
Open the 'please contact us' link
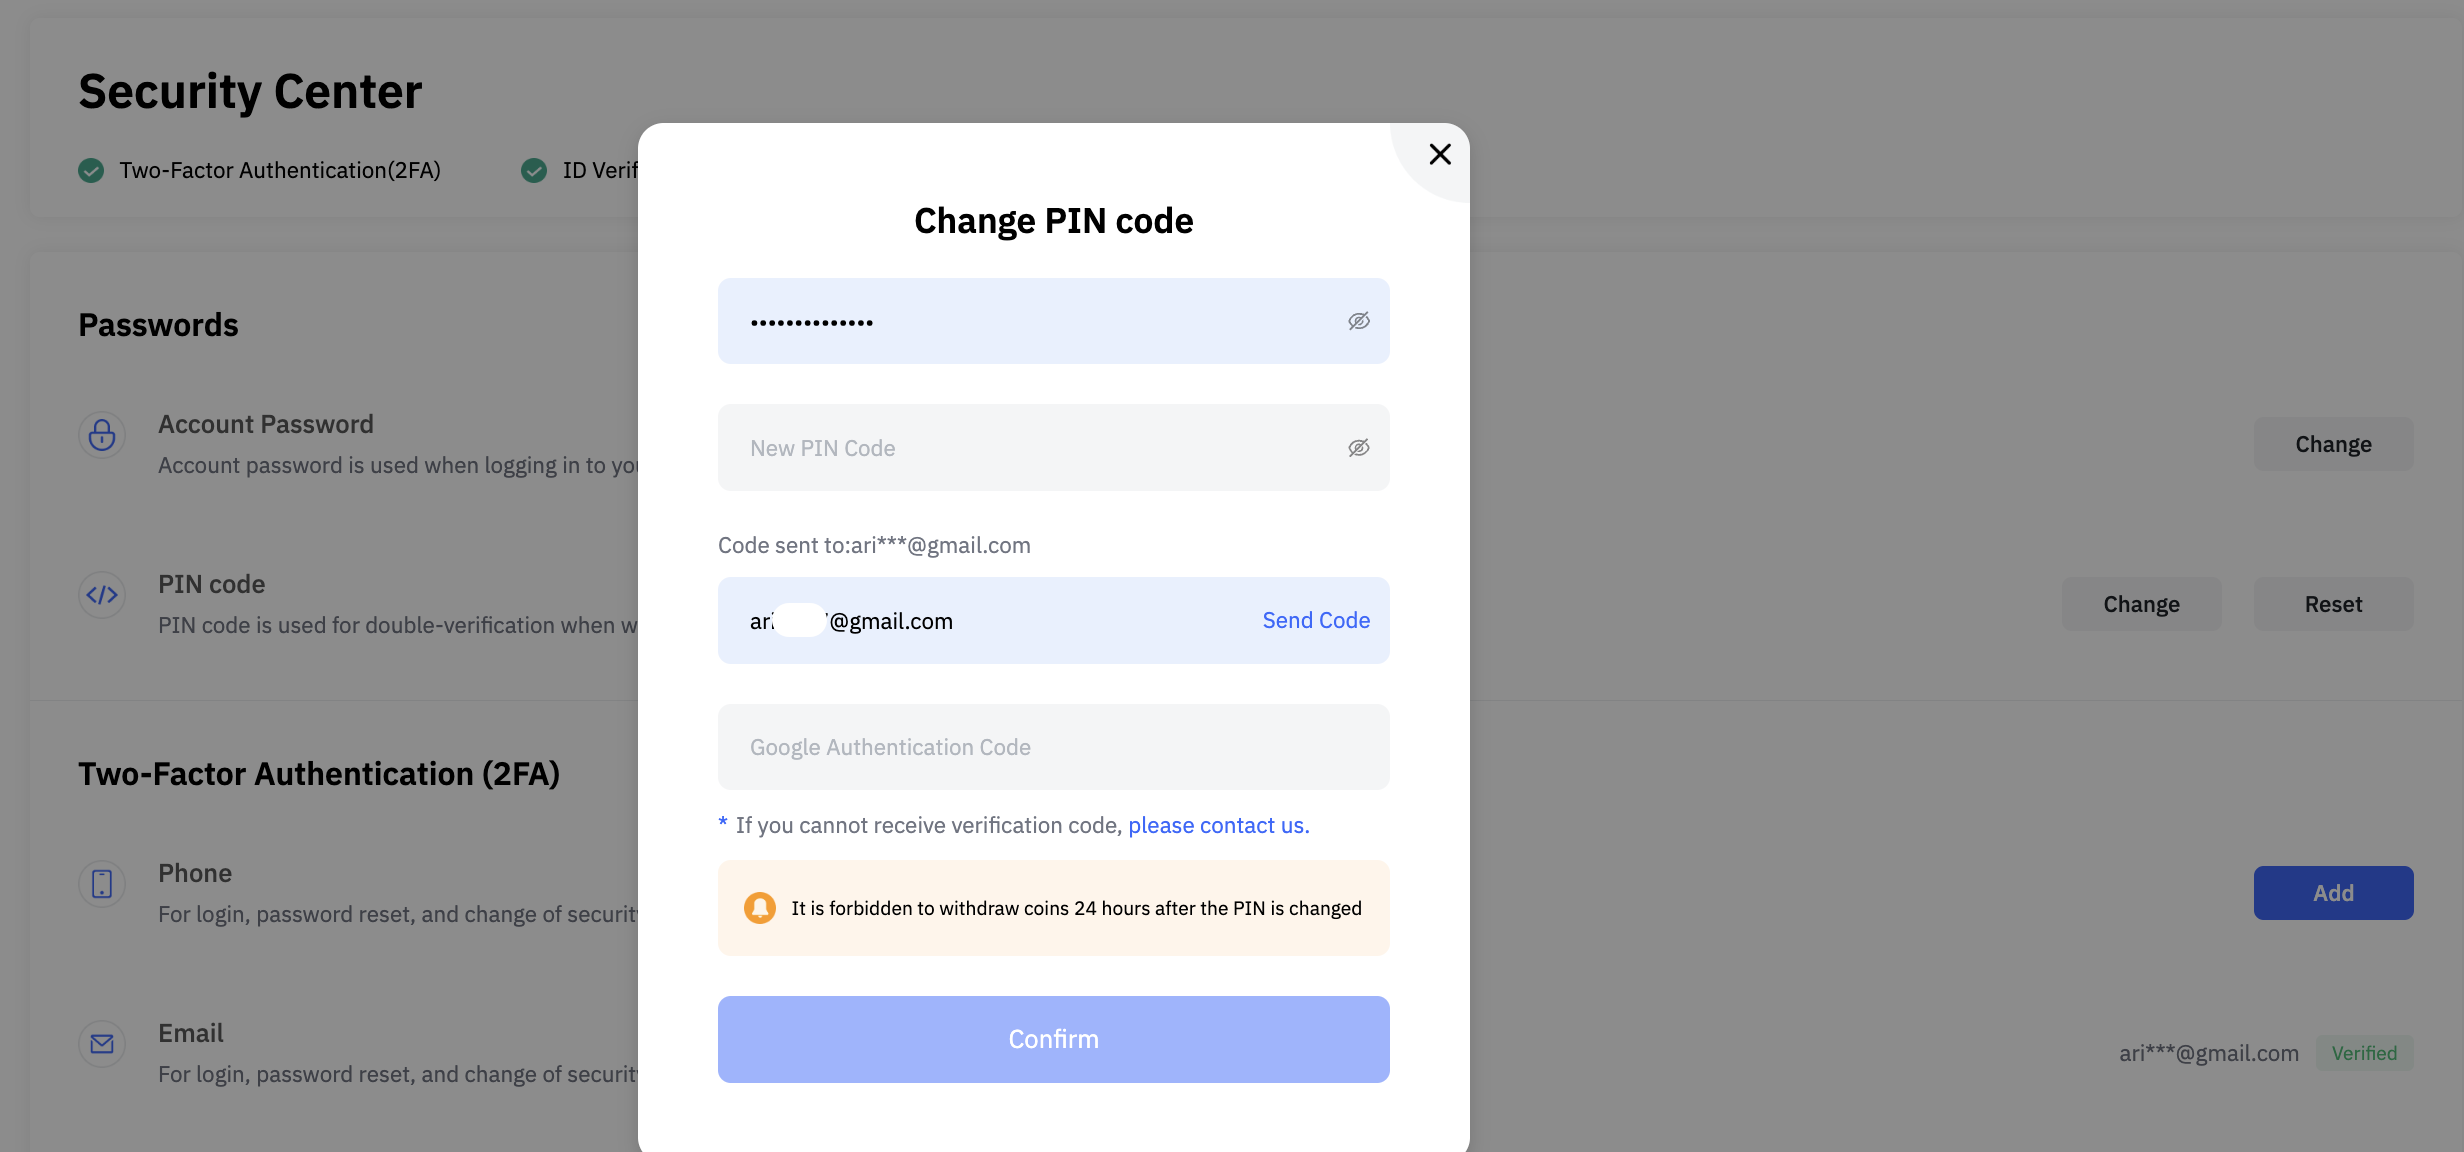point(1218,825)
